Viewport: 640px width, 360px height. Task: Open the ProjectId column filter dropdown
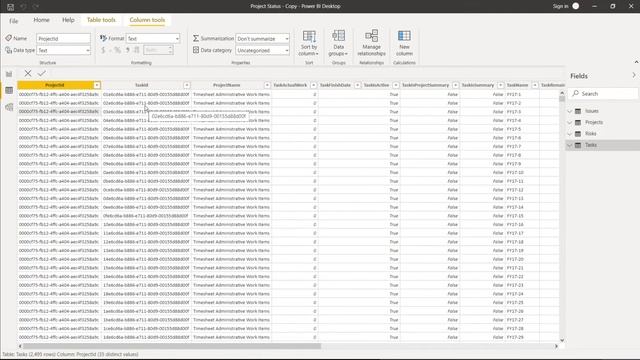pyautogui.click(x=97, y=85)
